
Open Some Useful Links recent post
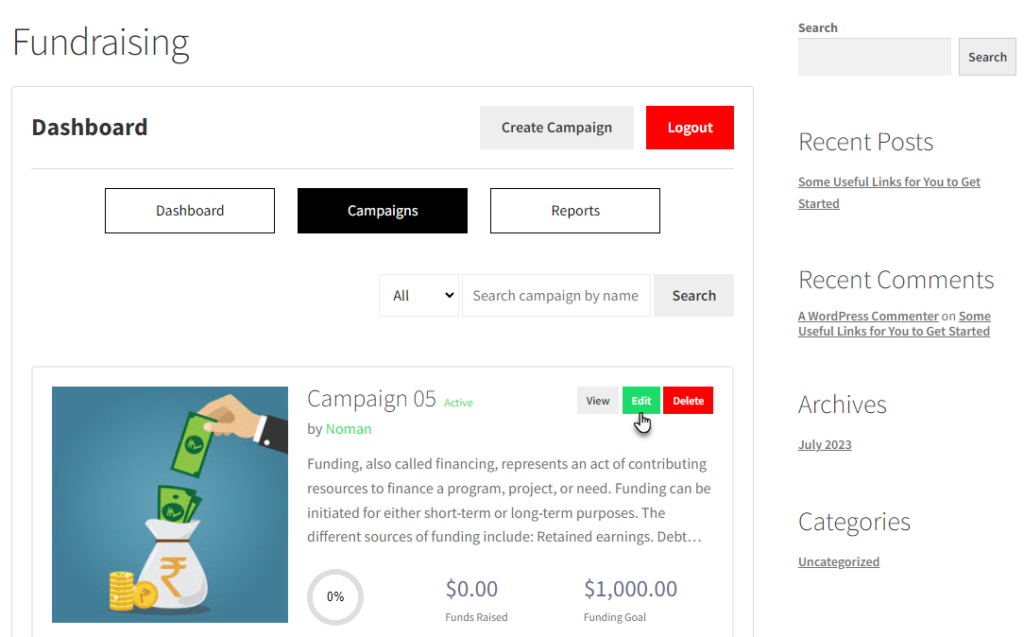[889, 192]
